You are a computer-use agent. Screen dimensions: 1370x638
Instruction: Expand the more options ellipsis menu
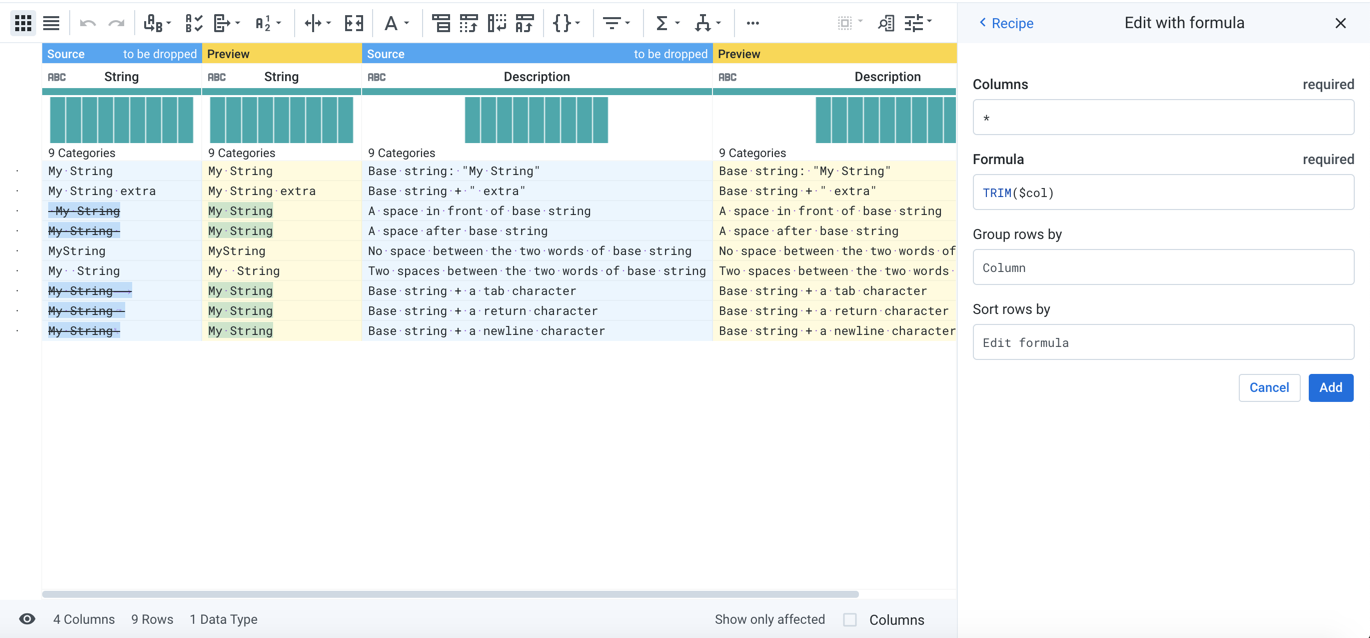(x=752, y=22)
